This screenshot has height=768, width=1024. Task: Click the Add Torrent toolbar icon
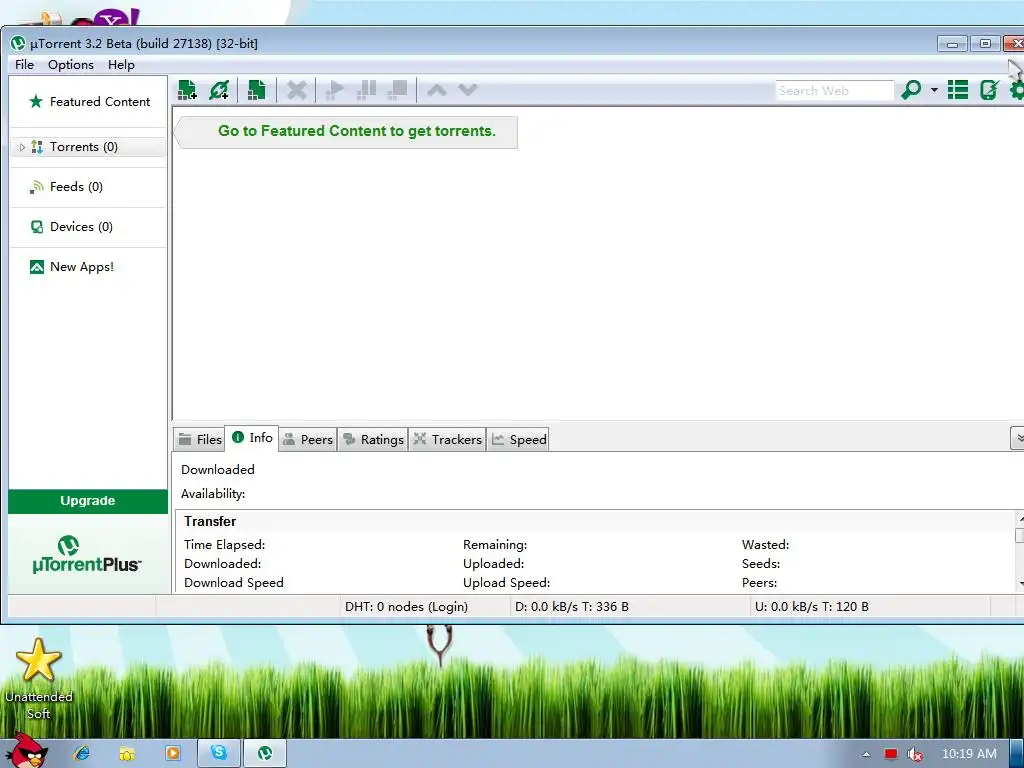point(187,90)
